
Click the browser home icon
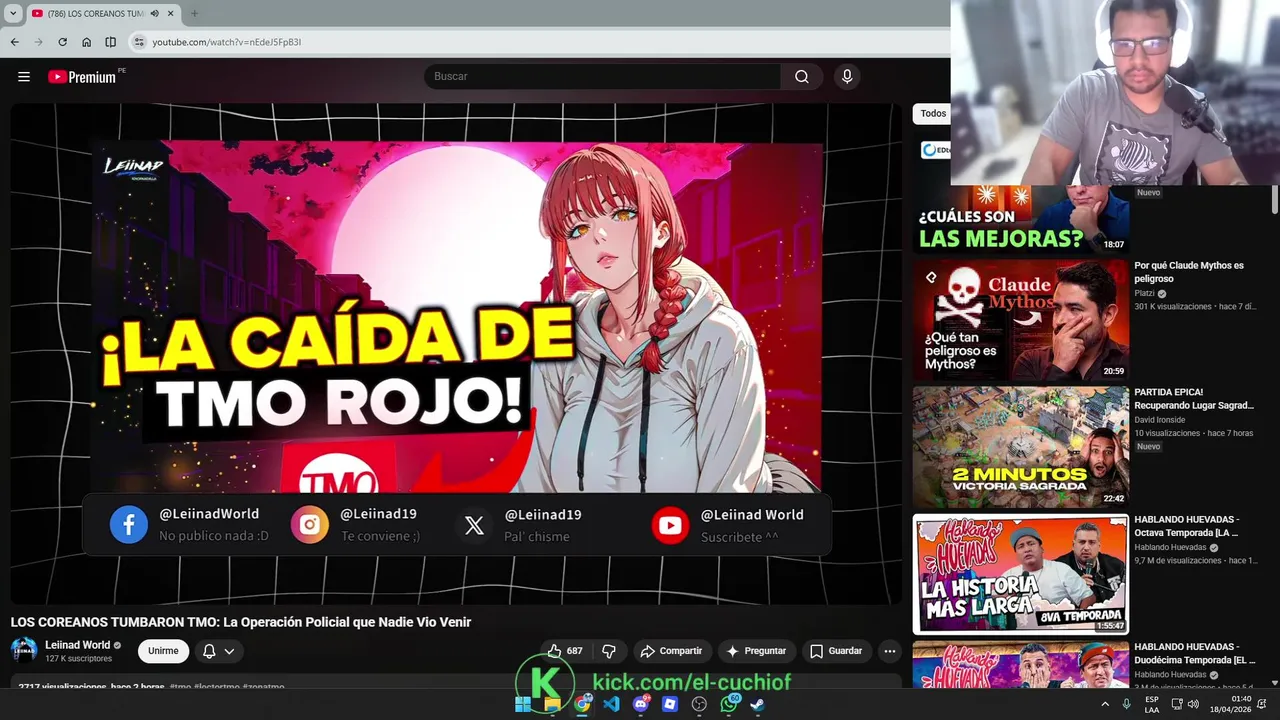click(86, 42)
